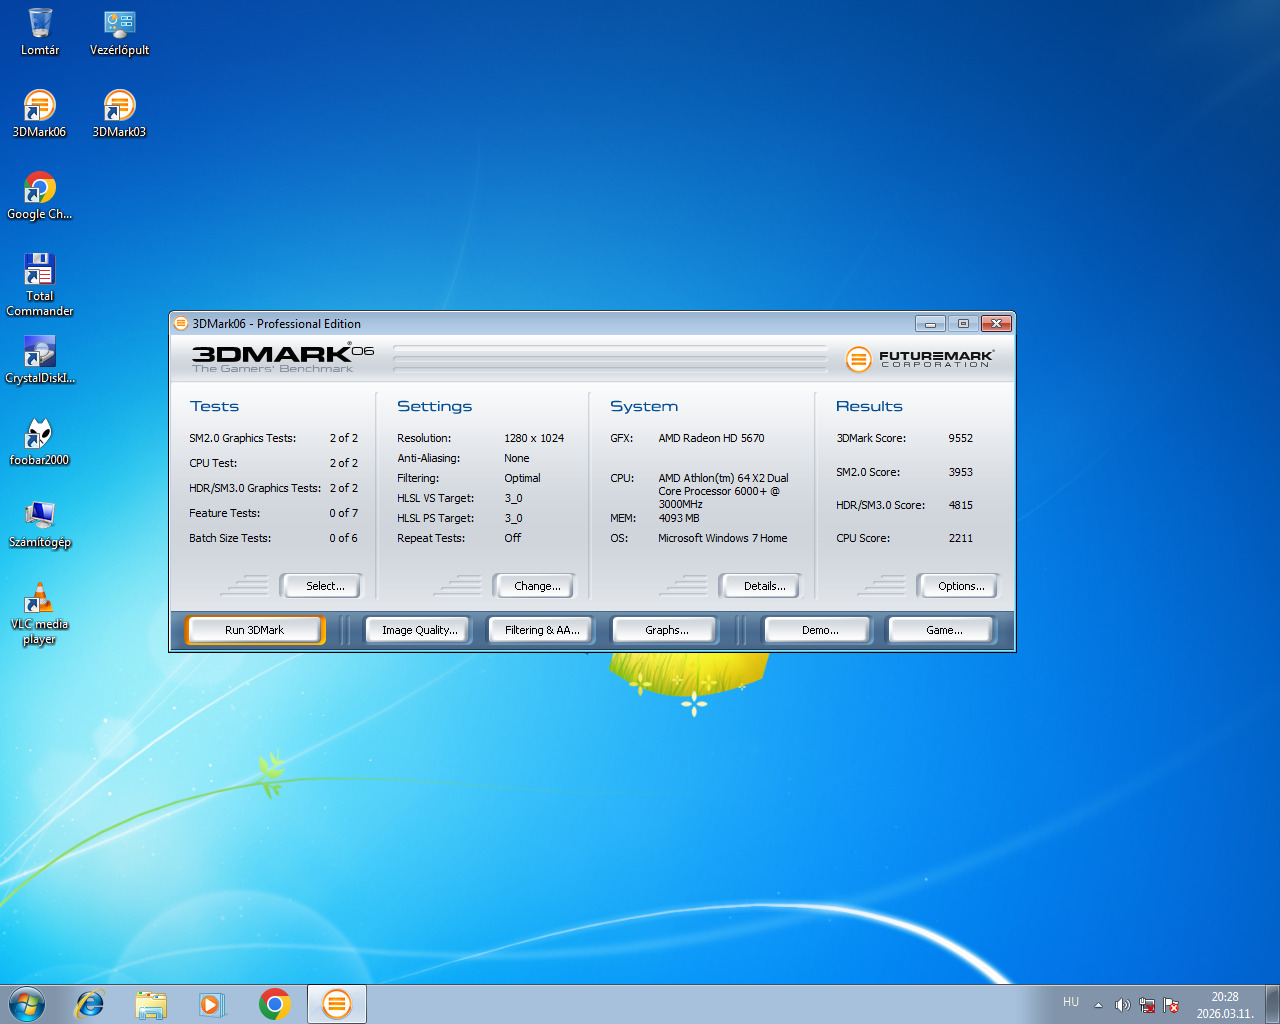1280x1024 pixels.
Task: Click the Run 3DMark button
Action: tap(254, 630)
